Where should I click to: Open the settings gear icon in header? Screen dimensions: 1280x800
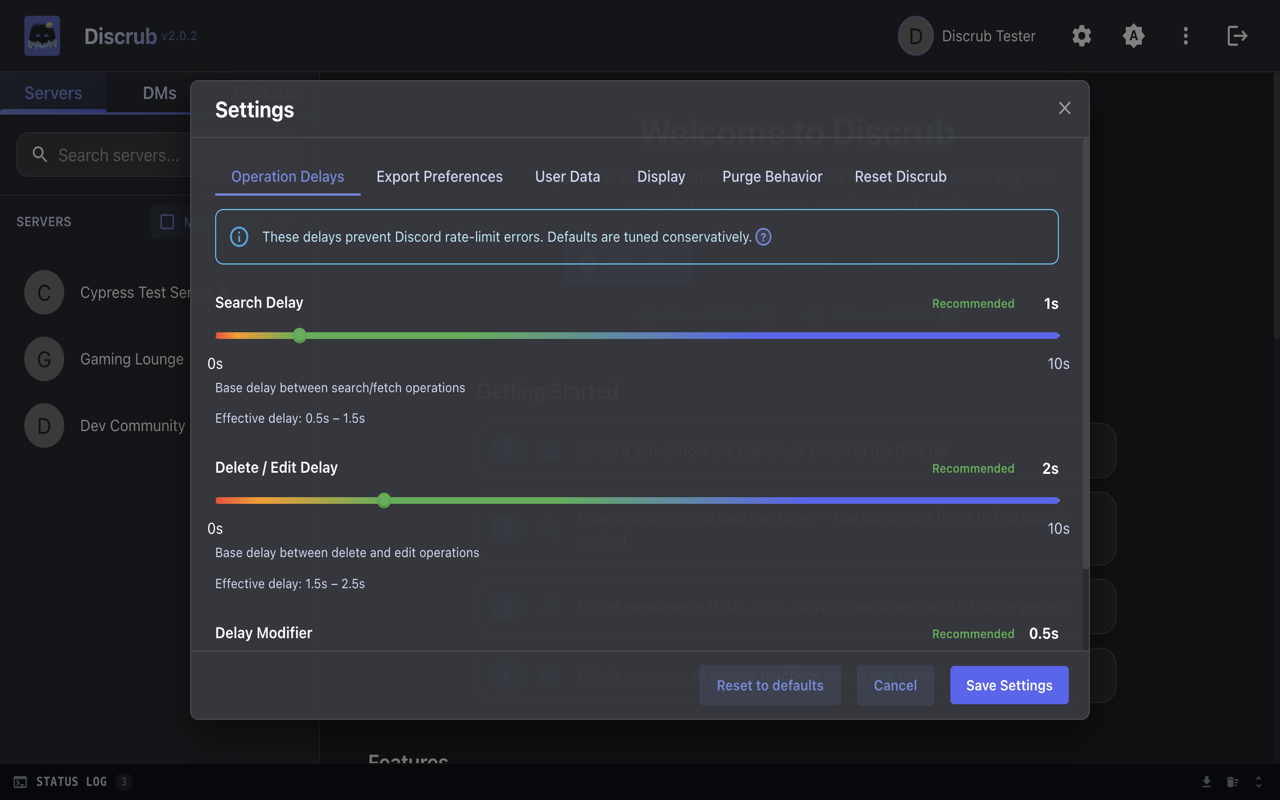click(1082, 36)
